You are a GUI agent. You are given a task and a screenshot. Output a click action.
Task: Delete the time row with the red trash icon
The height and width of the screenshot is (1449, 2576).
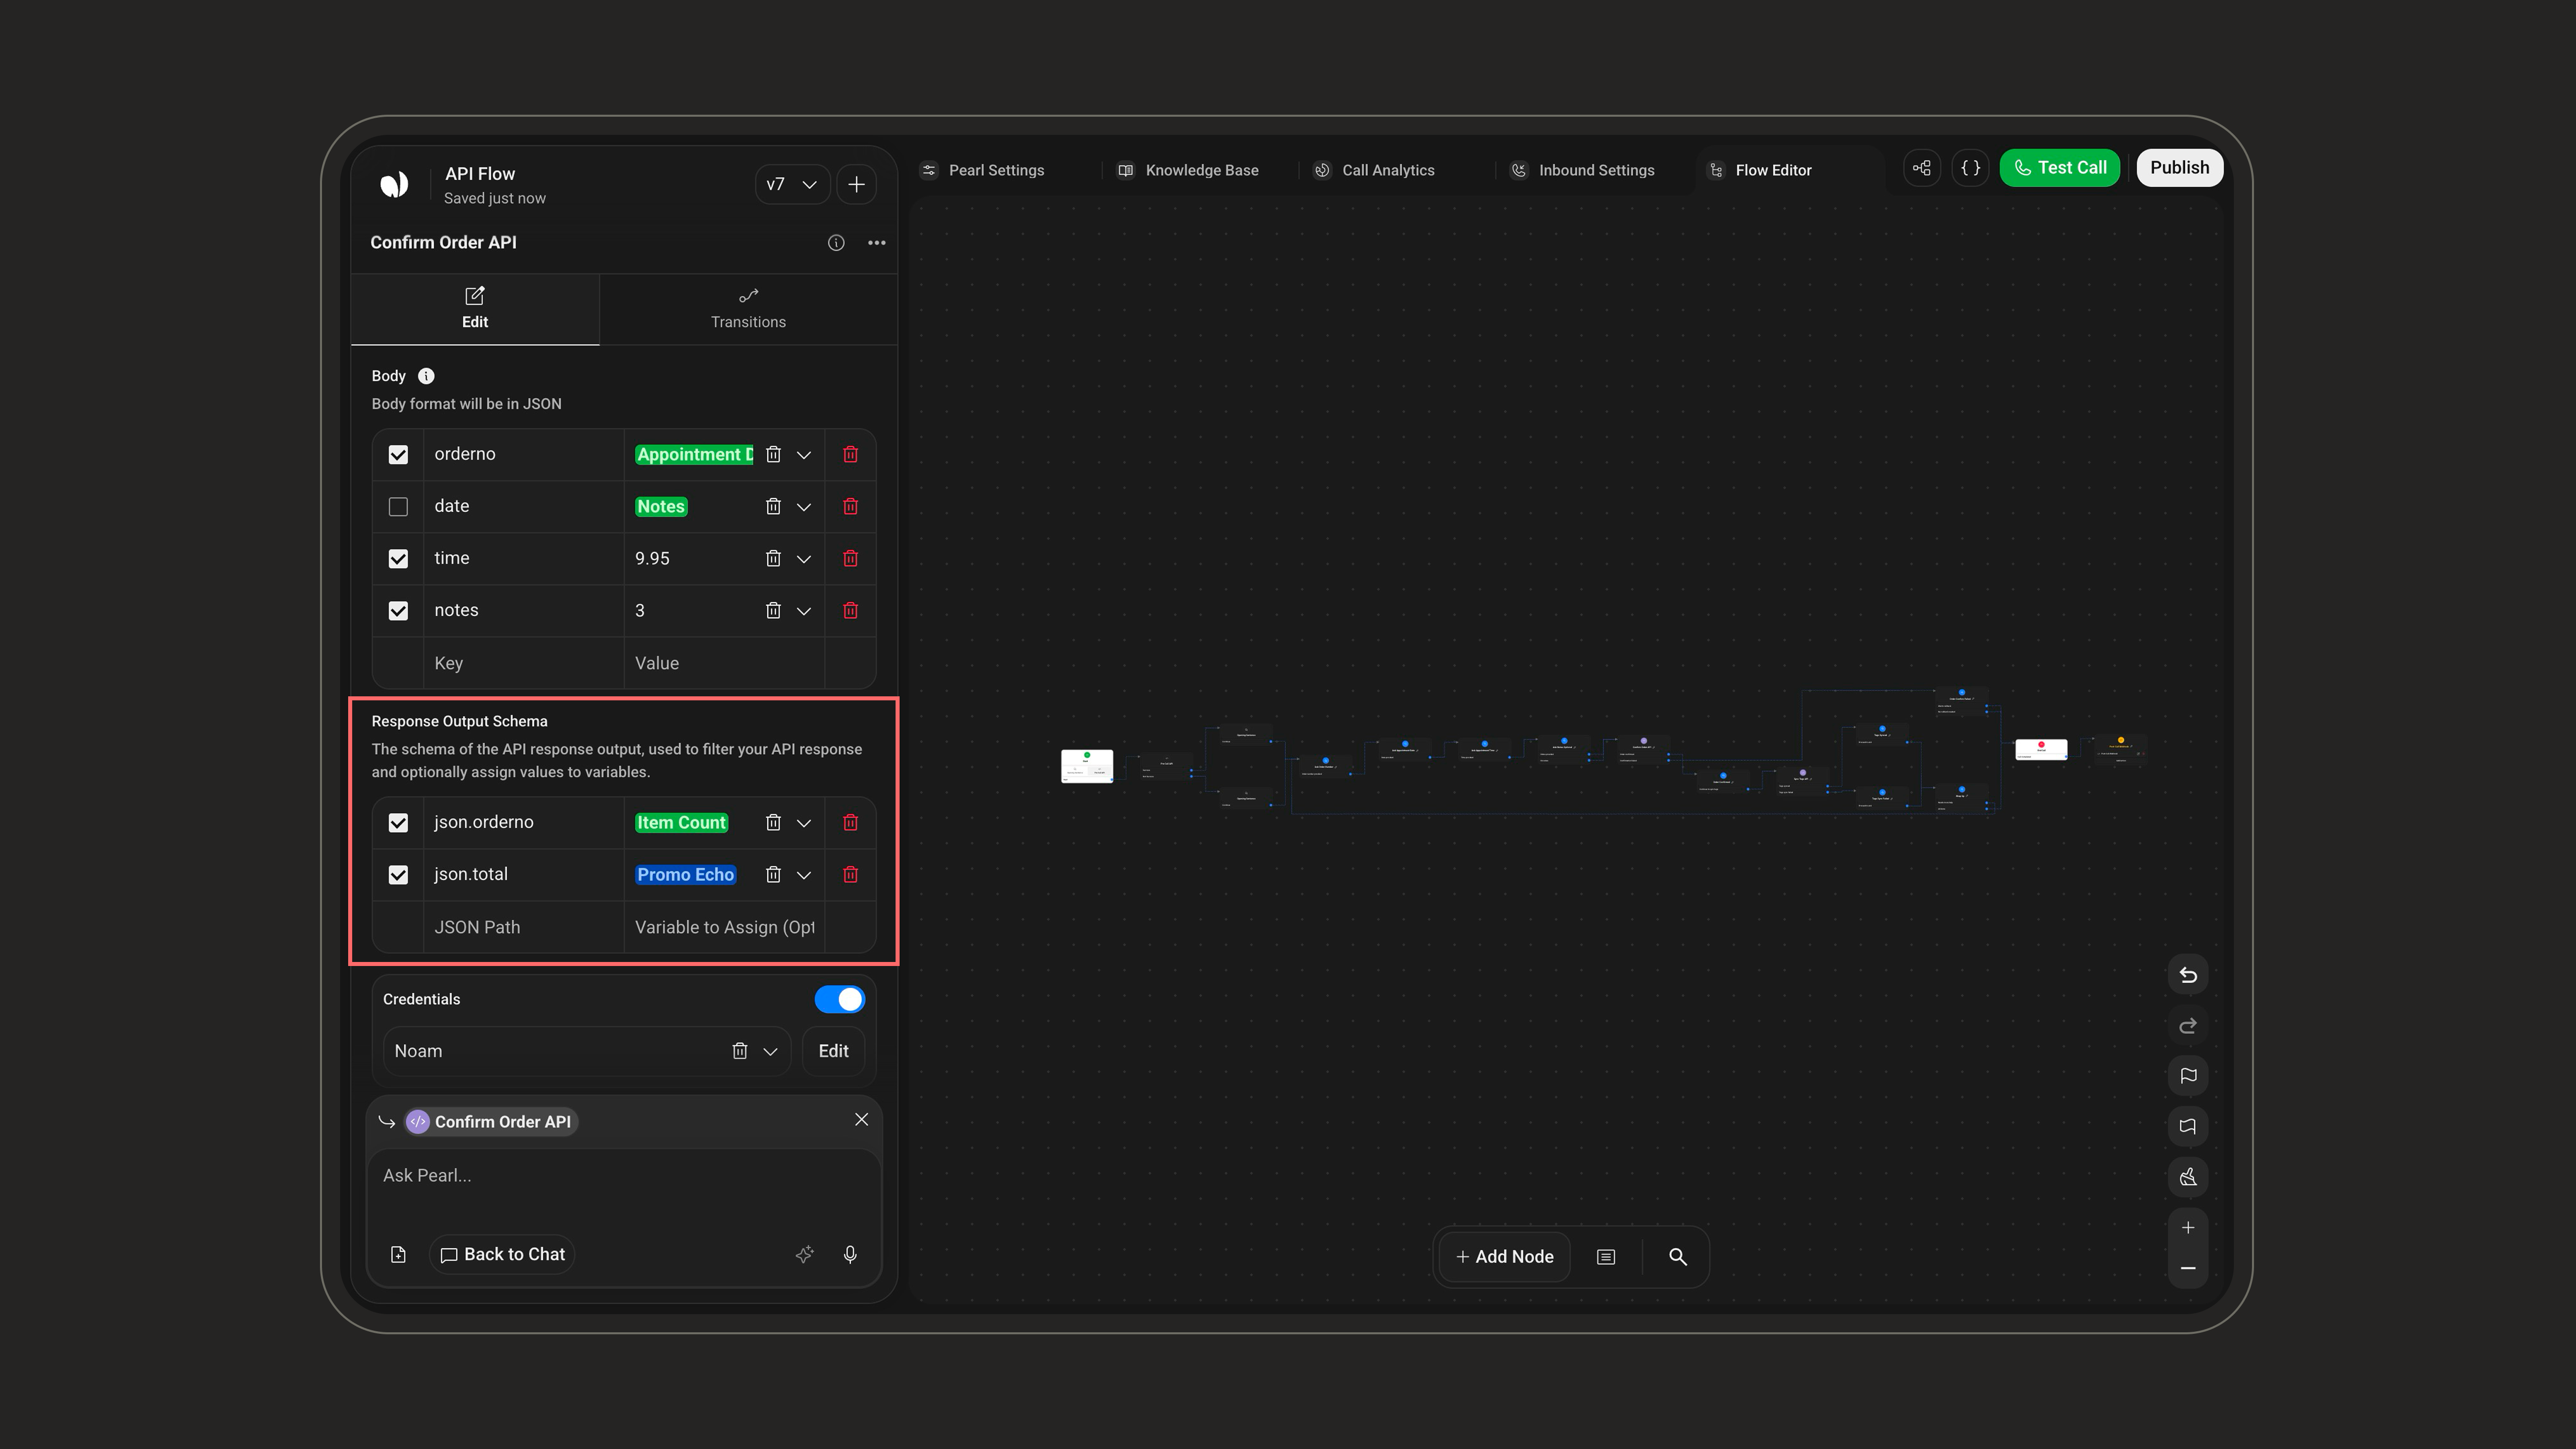point(850,558)
